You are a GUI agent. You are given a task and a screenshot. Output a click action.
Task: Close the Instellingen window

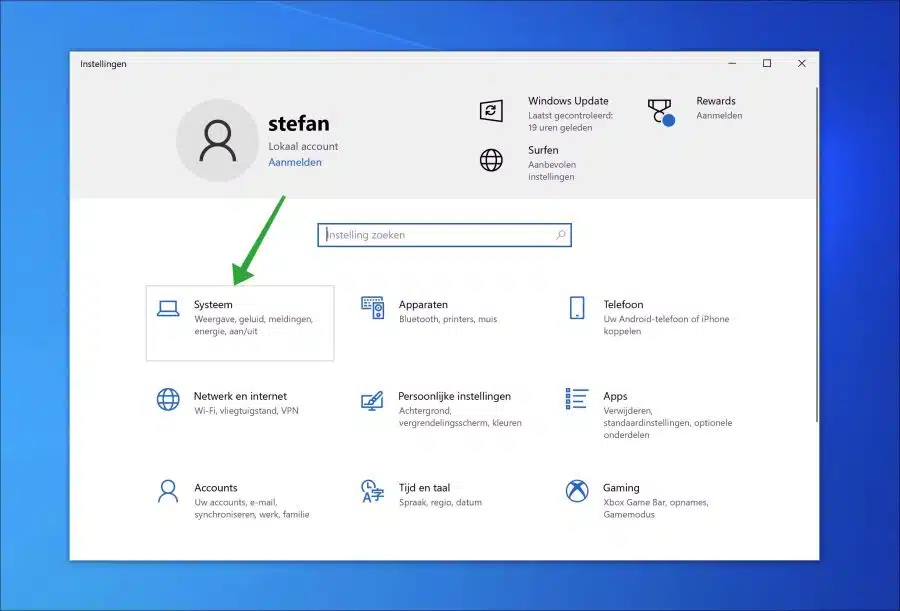point(802,63)
